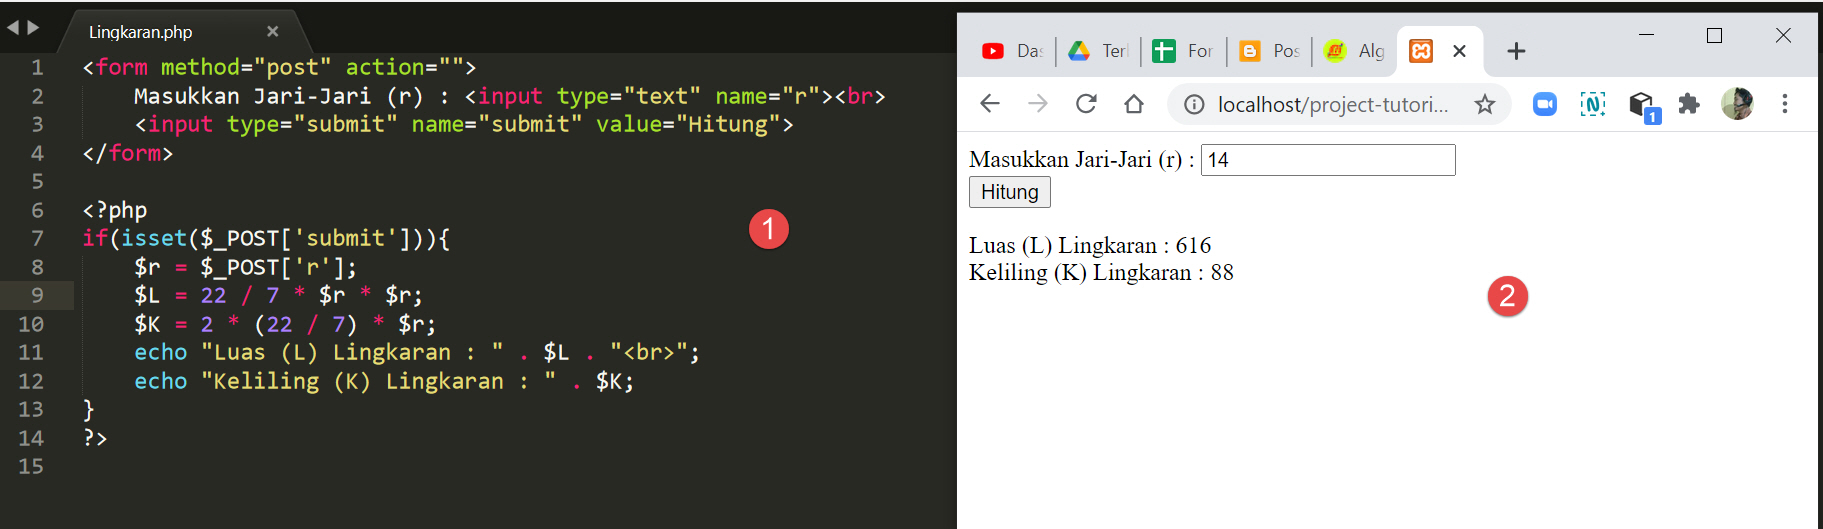Image resolution: width=1823 pixels, height=529 pixels.
Task: Open a new browser tab
Action: [1516, 51]
